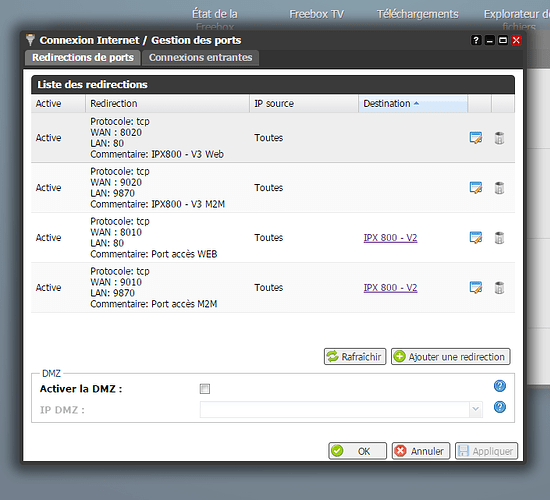550x500 pixels.
Task: Select the Redirections de ports tab
Action: 83,58
